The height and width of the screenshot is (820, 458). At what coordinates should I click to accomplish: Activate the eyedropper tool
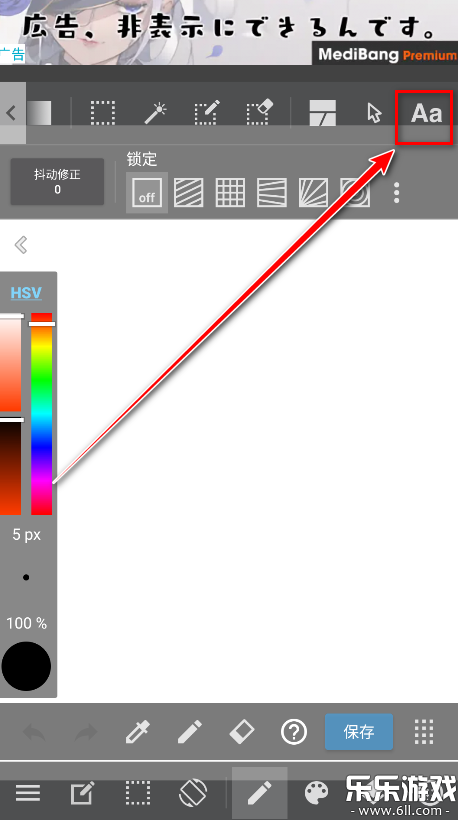[x=138, y=732]
